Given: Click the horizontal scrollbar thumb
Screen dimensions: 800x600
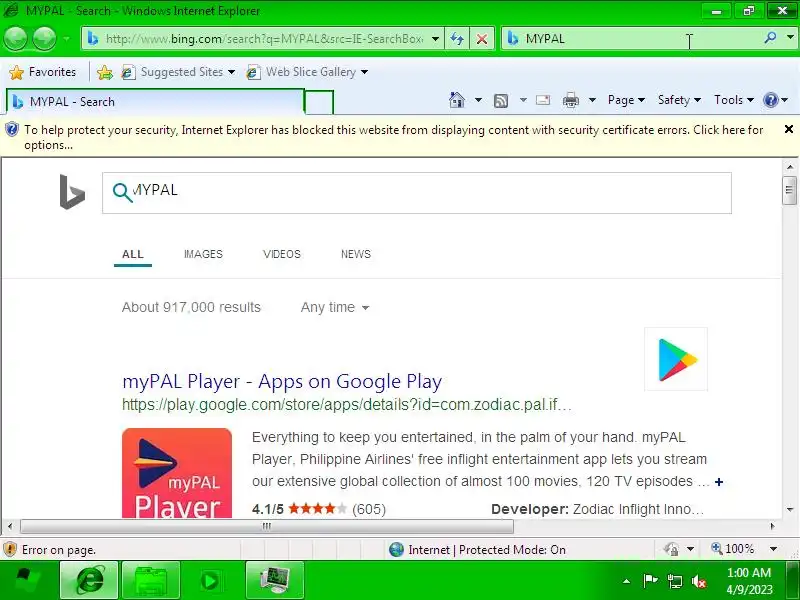Looking at the screenshot, I should pyautogui.click(x=267, y=526).
